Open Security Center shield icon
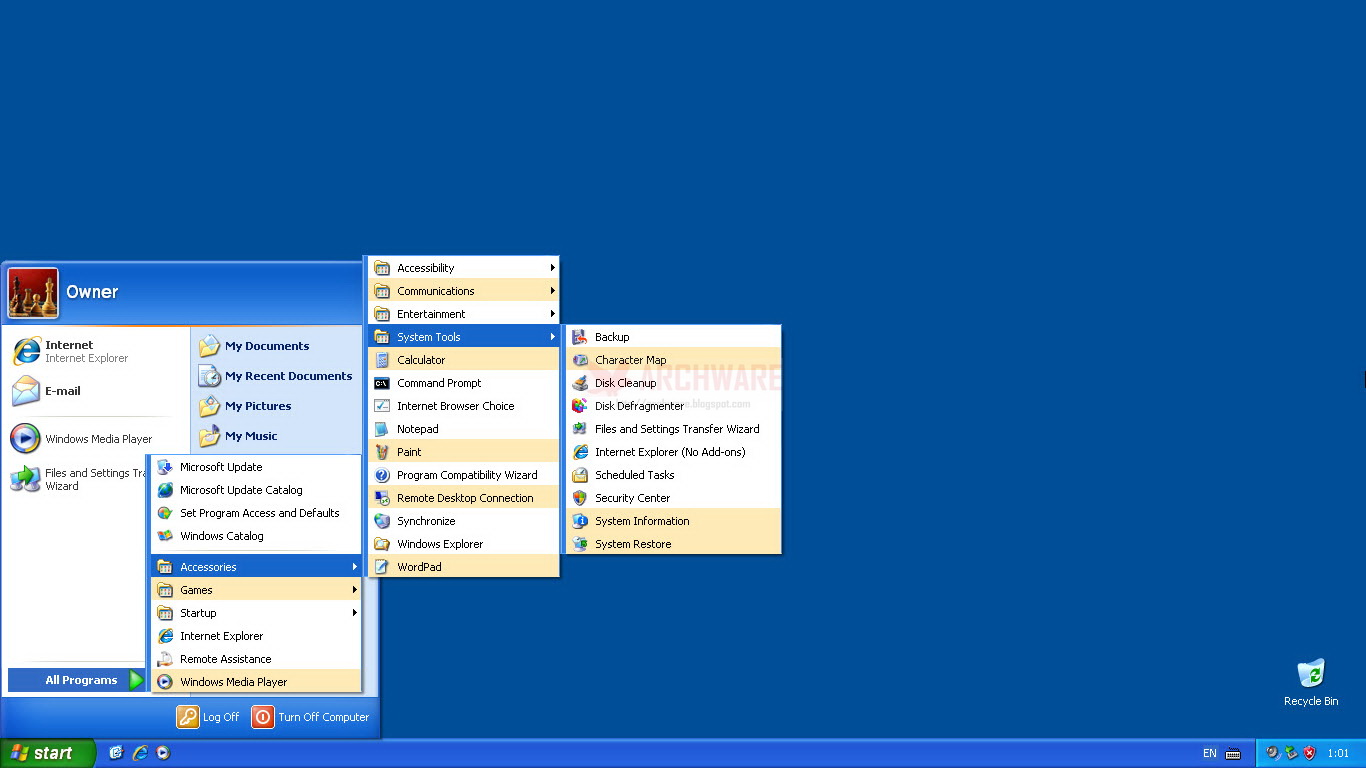This screenshot has height=768, width=1366. point(580,498)
